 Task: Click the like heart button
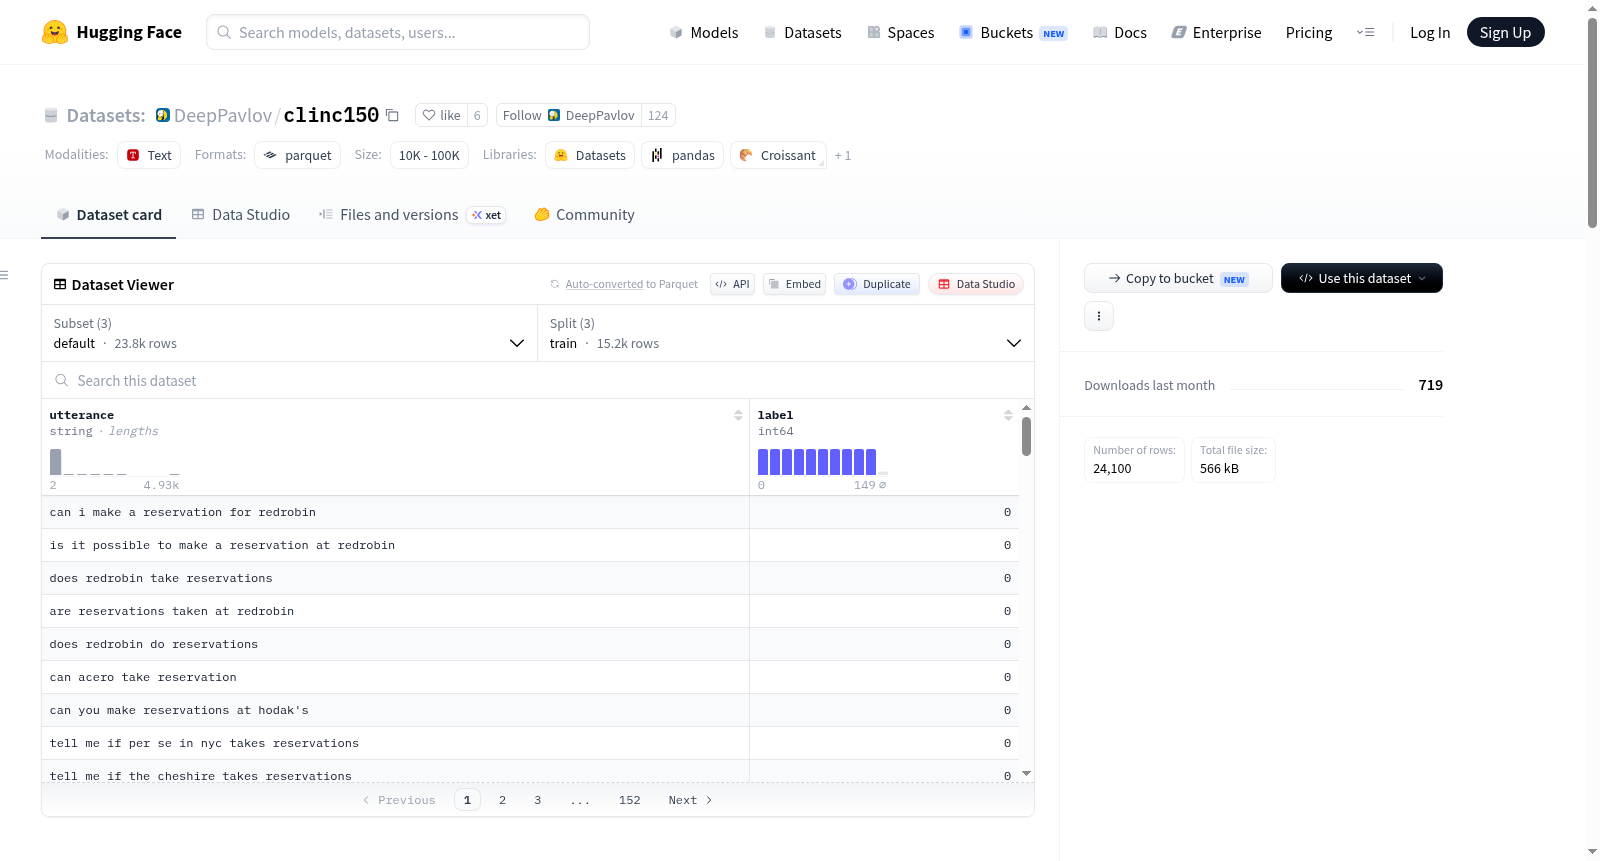pyautogui.click(x=441, y=116)
